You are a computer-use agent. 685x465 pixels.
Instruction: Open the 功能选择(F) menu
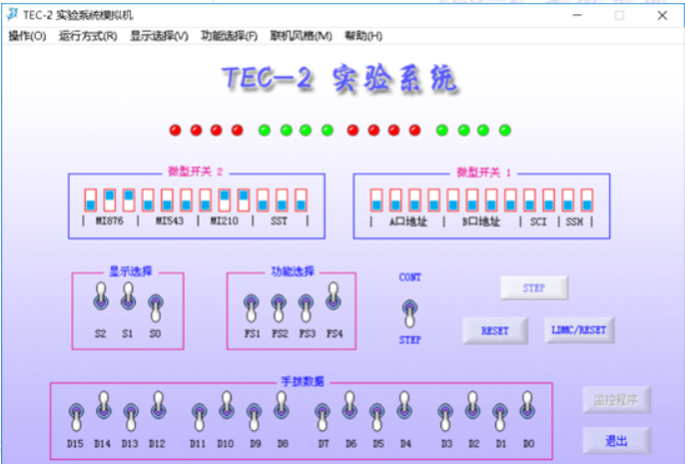[x=229, y=36]
